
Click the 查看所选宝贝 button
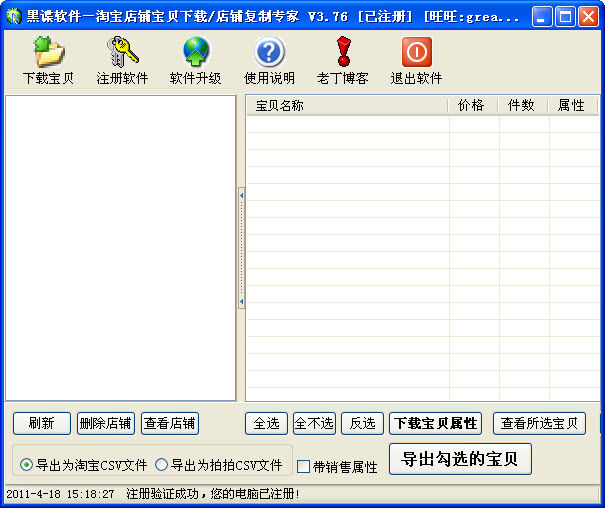coord(539,424)
